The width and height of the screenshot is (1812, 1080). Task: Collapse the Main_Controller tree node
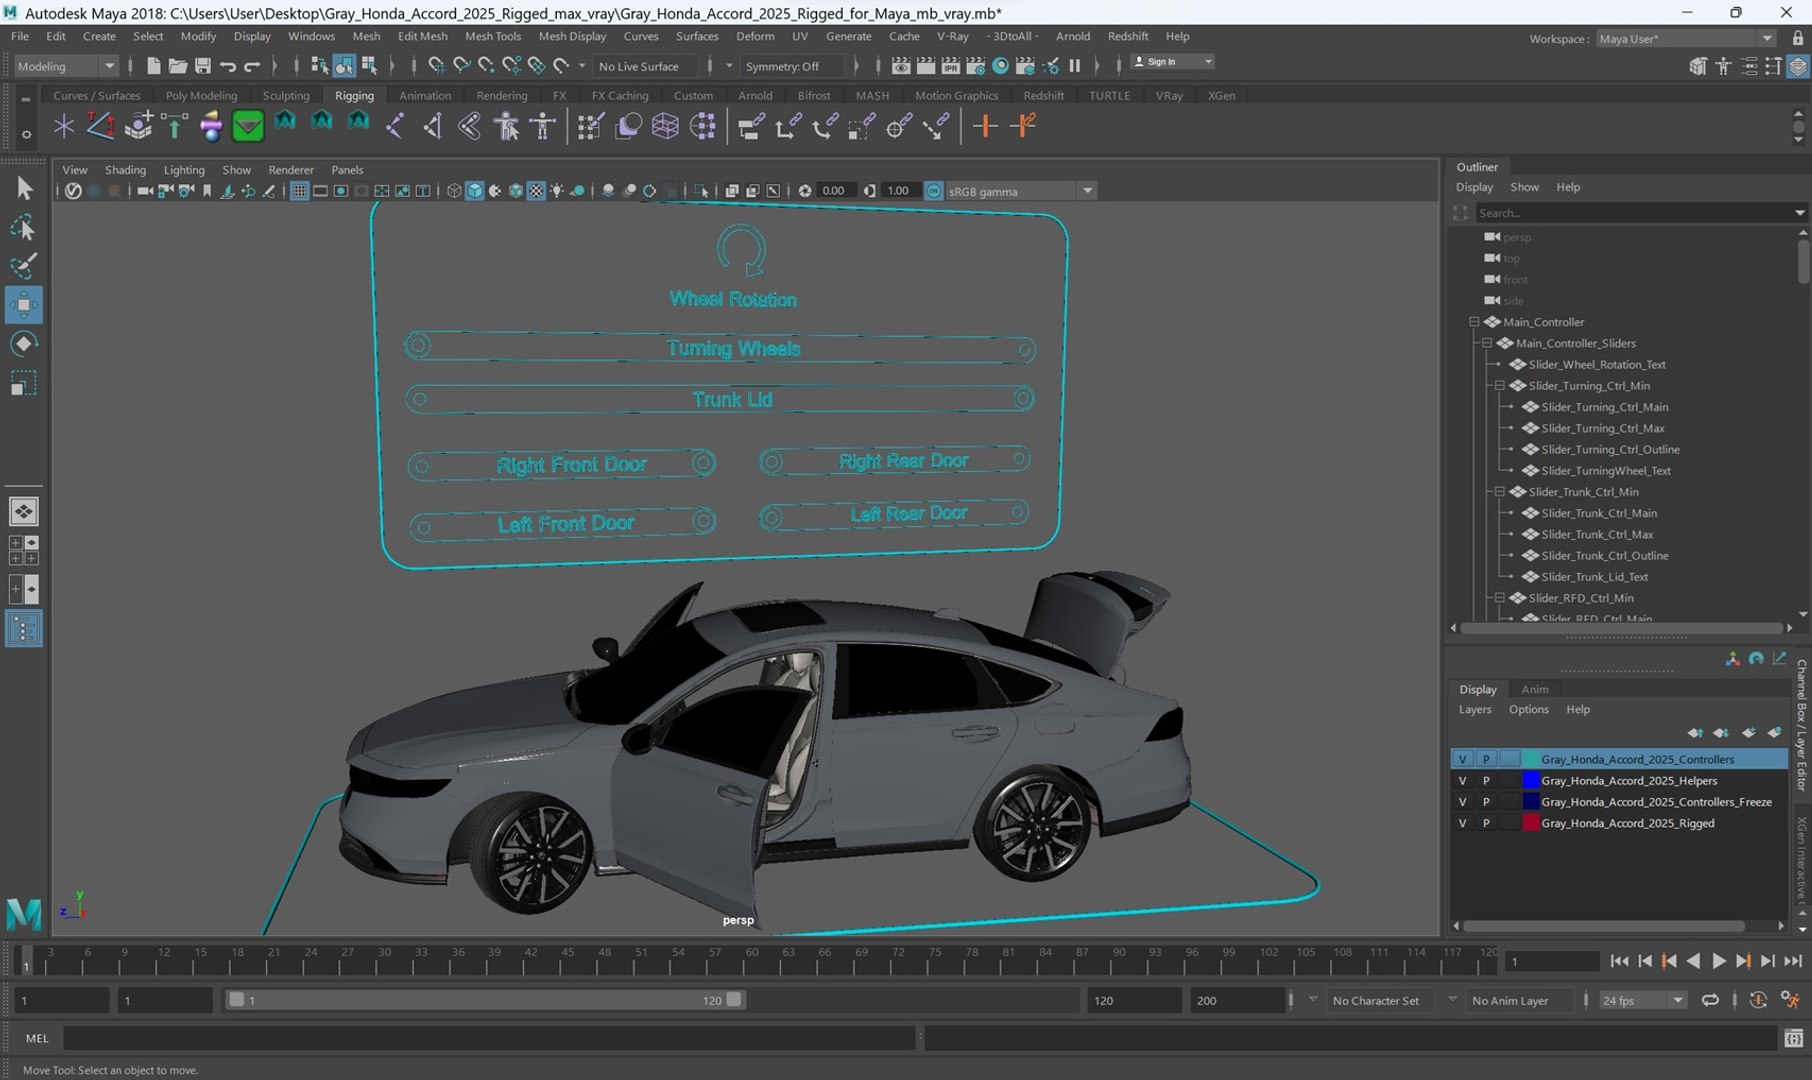tap(1474, 322)
